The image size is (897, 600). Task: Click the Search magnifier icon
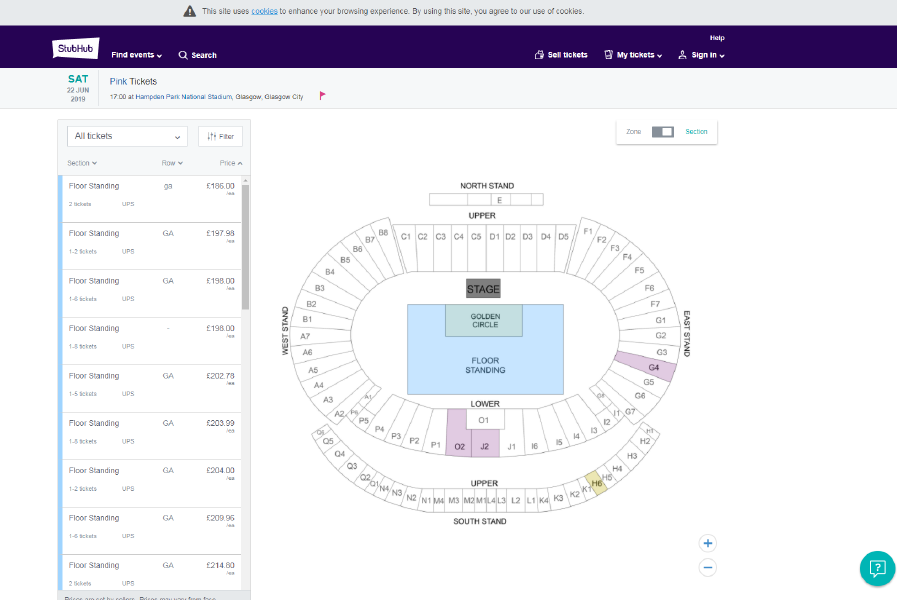(x=183, y=55)
